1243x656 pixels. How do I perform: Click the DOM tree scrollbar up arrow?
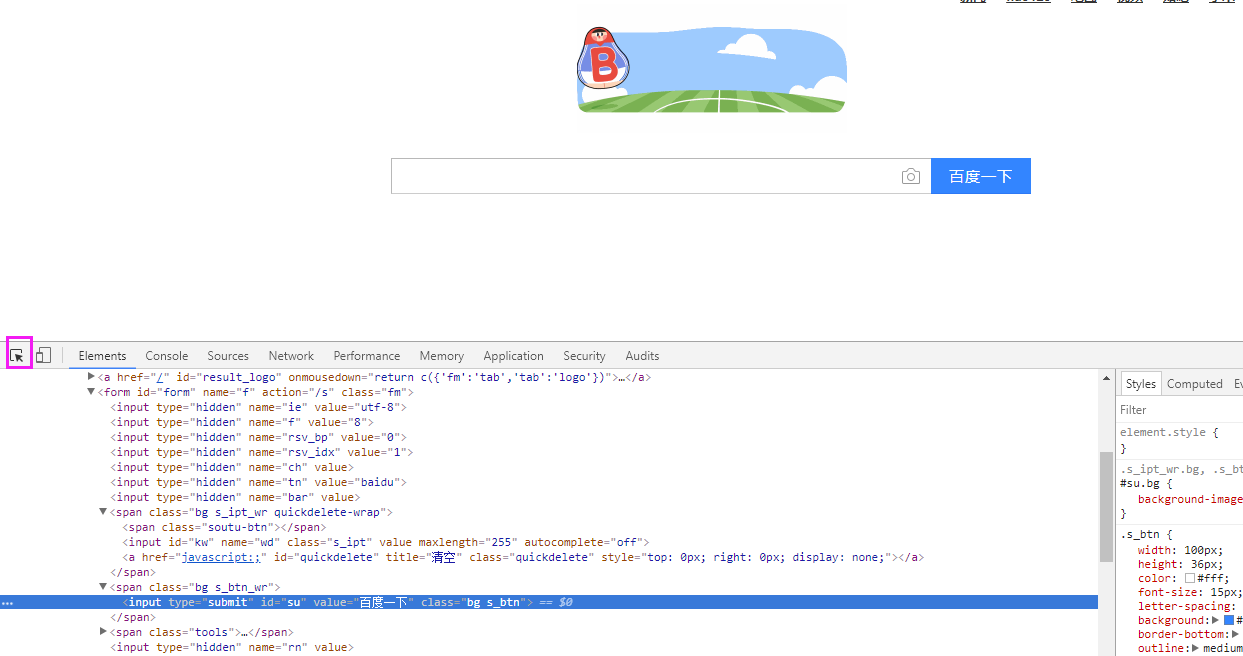click(x=1106, y=378)
